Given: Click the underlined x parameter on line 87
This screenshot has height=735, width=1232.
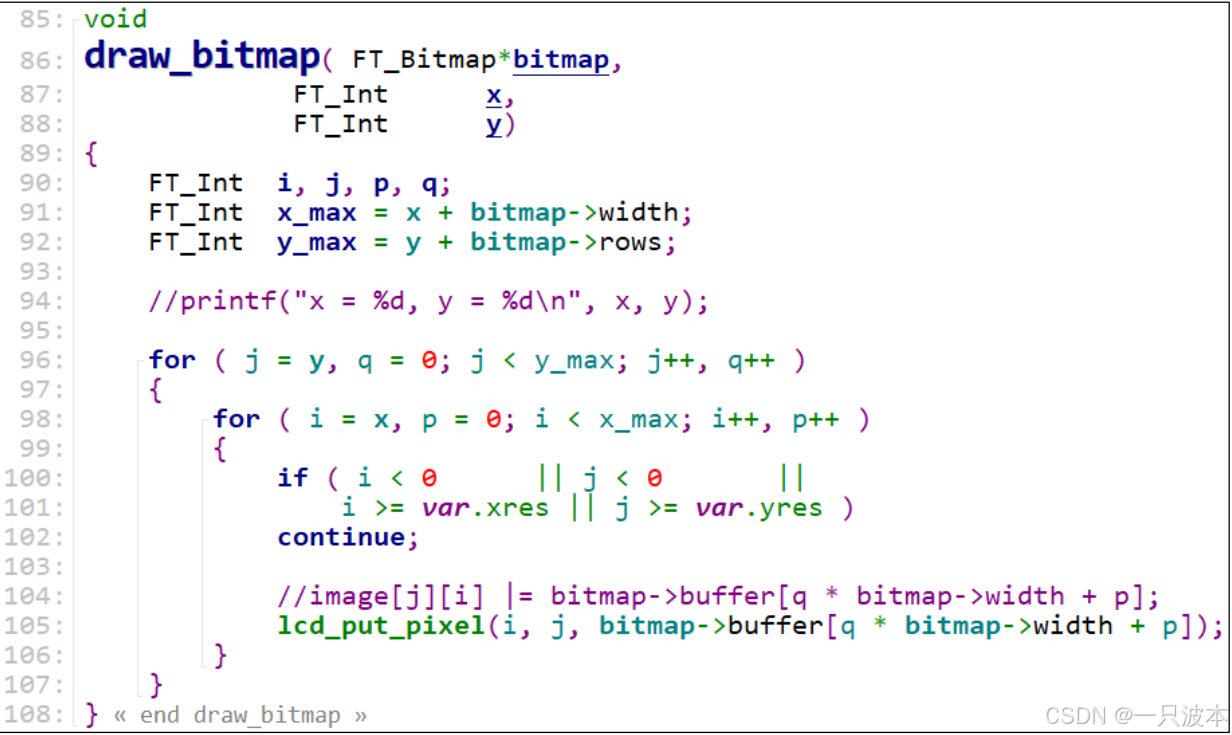Looking at the screenshot, I should (x=494, y=95).
